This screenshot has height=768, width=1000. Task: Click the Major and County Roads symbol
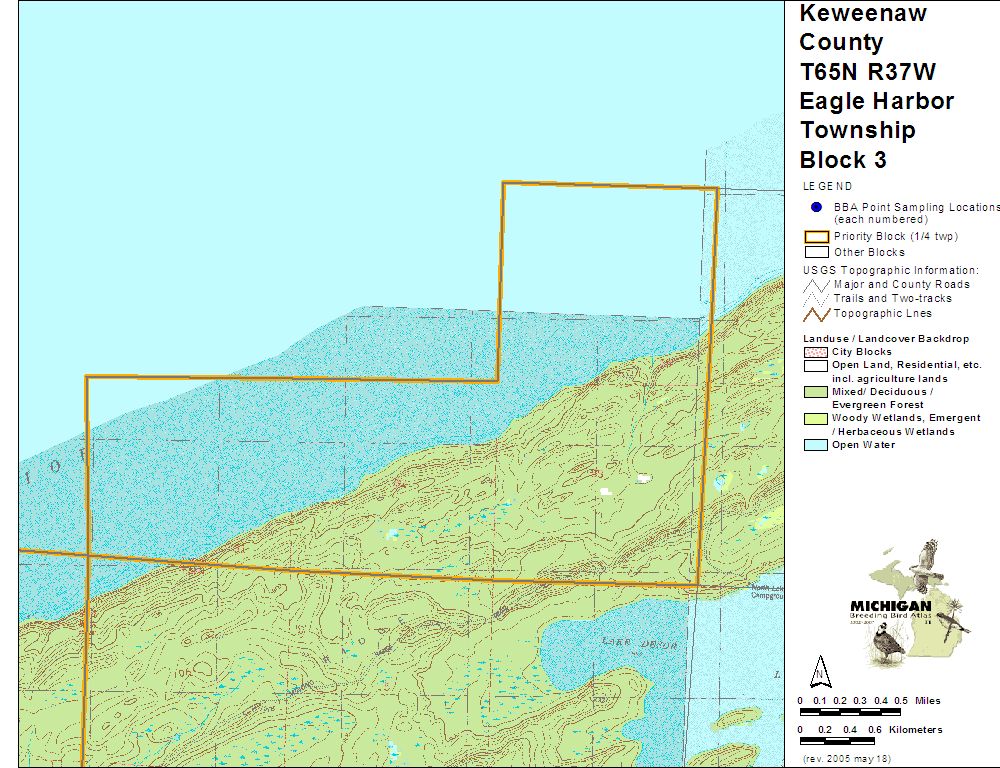(x=816, y=284)
